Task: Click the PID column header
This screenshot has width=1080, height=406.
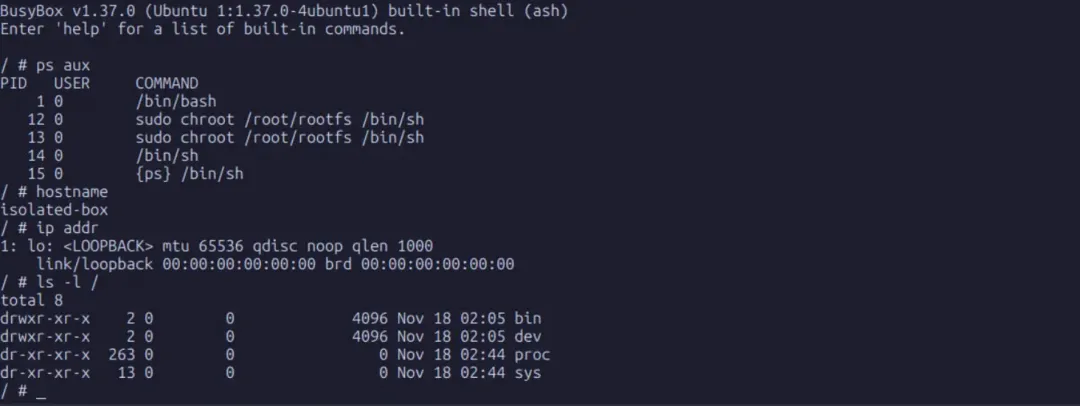Action: [14, 83]
